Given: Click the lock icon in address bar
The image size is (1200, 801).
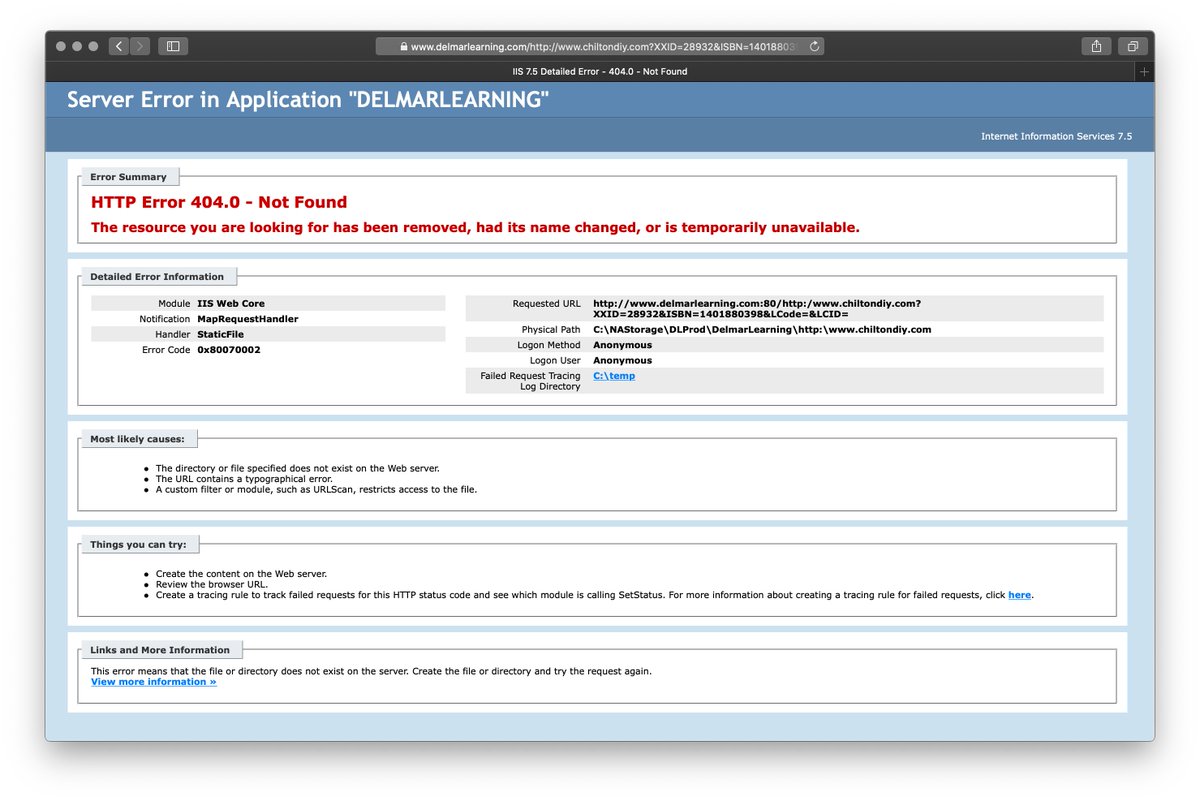Looking at the screenshot, I should coord(404,46).
